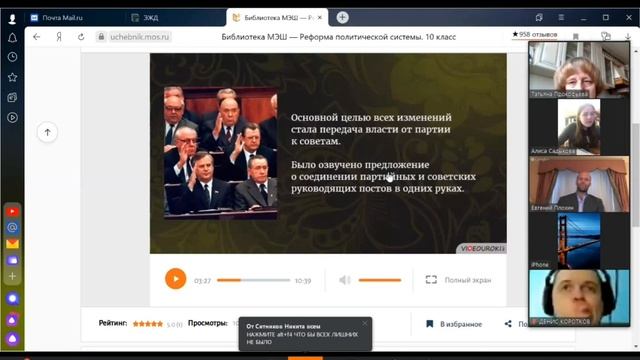Select Евгений's participant video tile
Viewport: 640px width, 360px height.
click(579, 184)
